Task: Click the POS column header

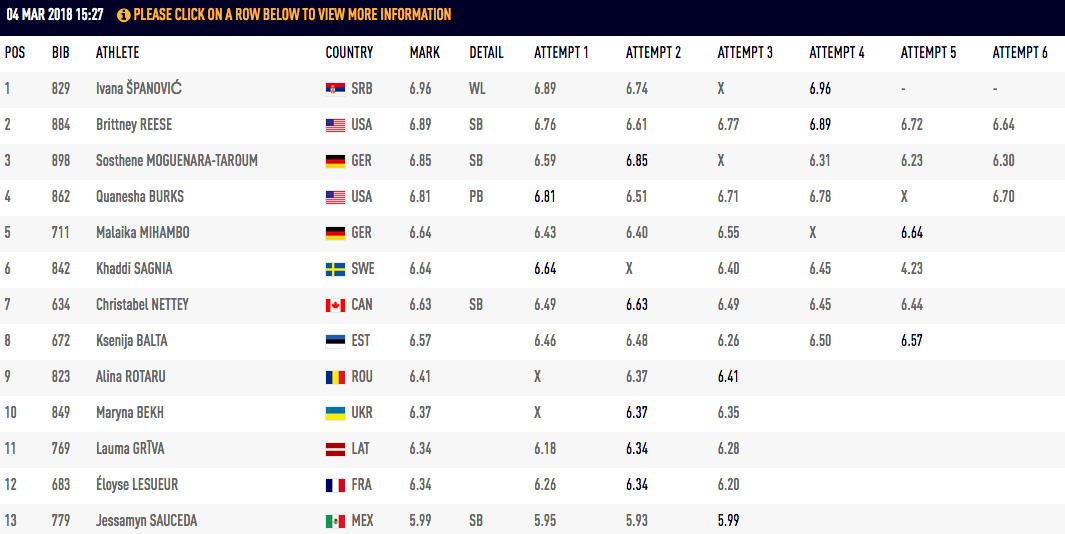Action: tap(15, 53)
